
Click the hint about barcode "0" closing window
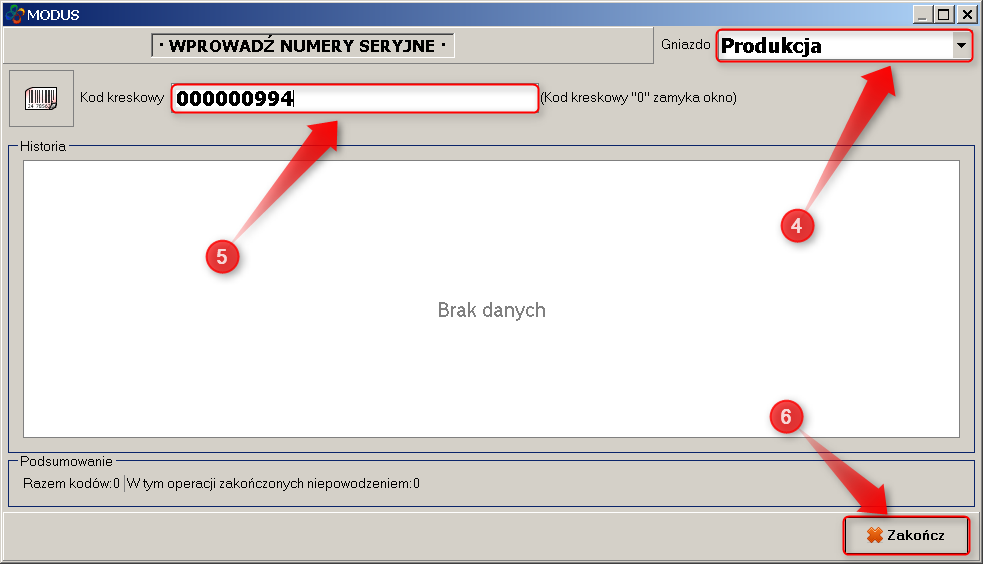point(638,98)
